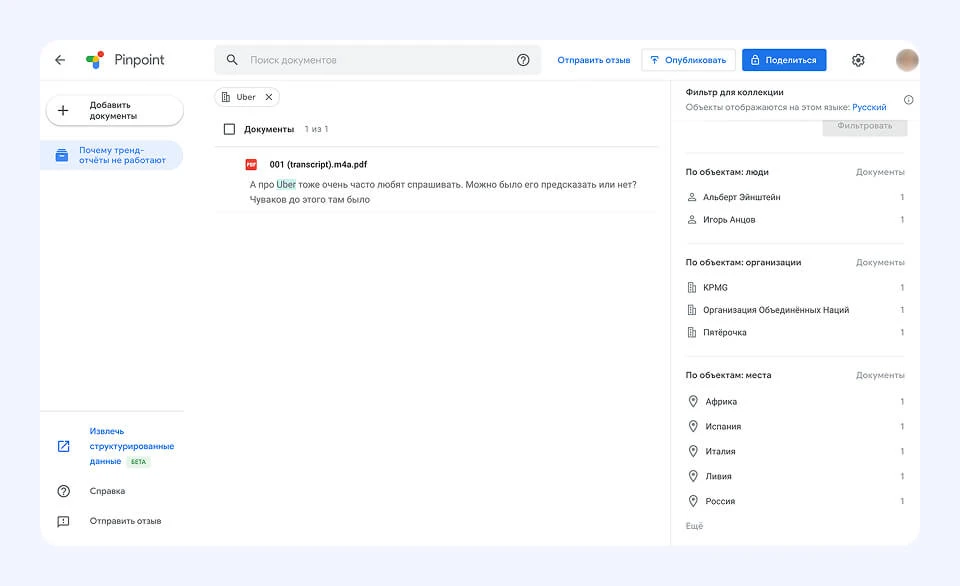Click building icon beside Пятёрочка
Image resolution: width=960 pixels, height=586 pixels.
tap(692, 332)
